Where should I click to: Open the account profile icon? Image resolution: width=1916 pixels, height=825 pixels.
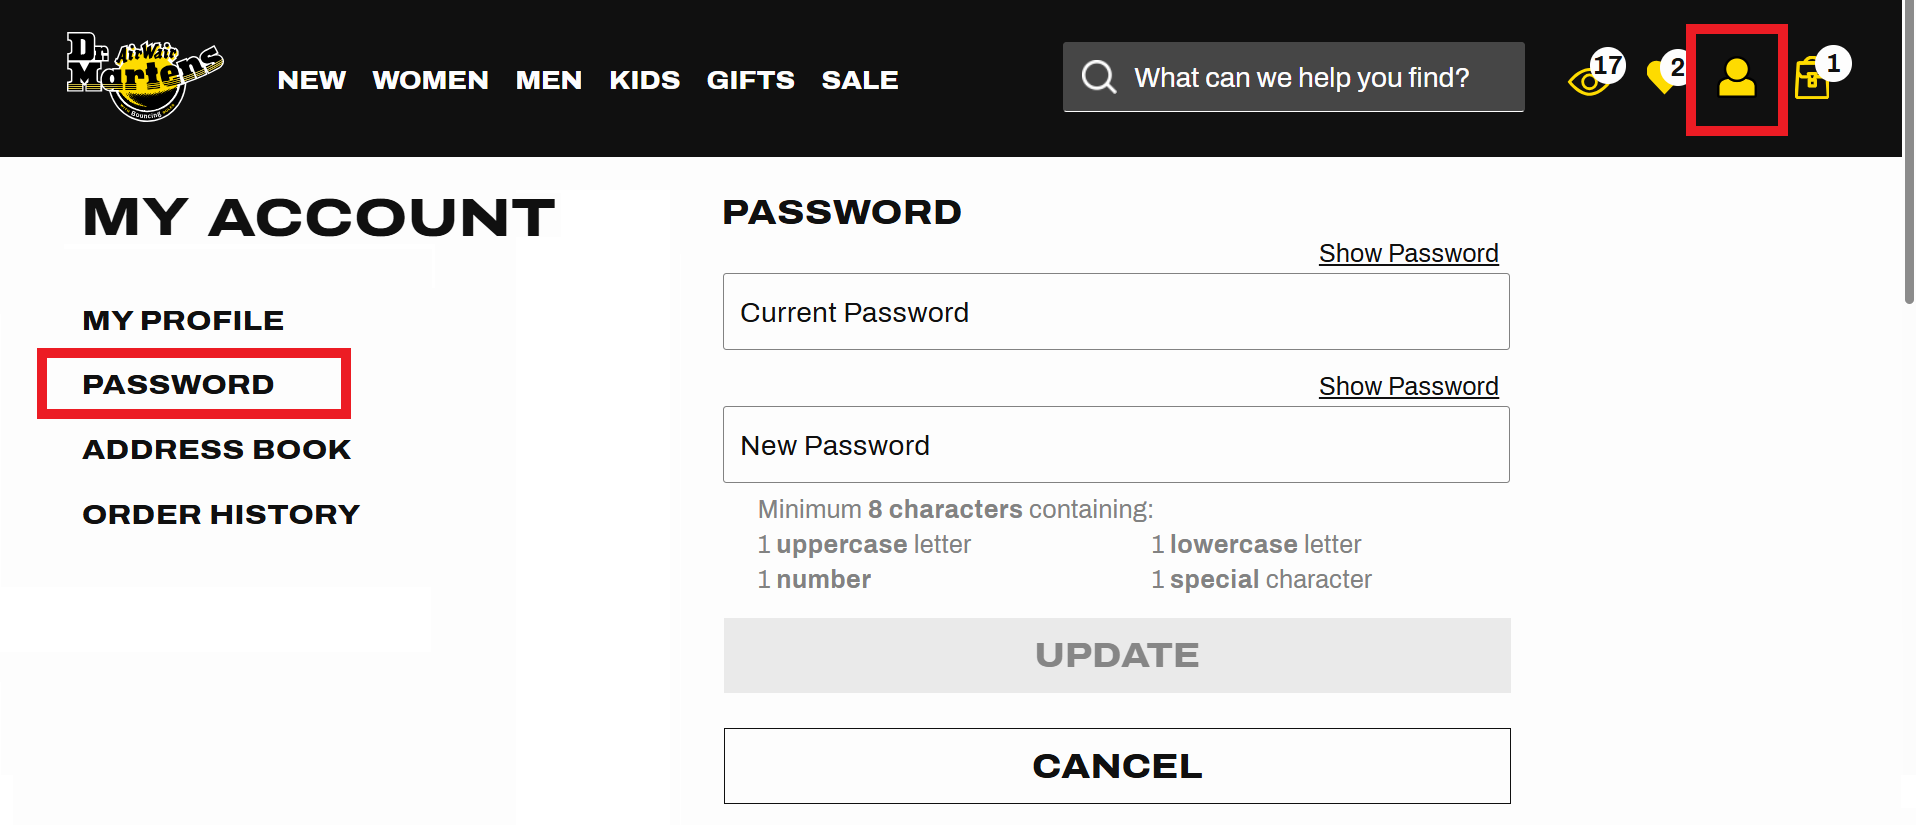[1736, 78]
